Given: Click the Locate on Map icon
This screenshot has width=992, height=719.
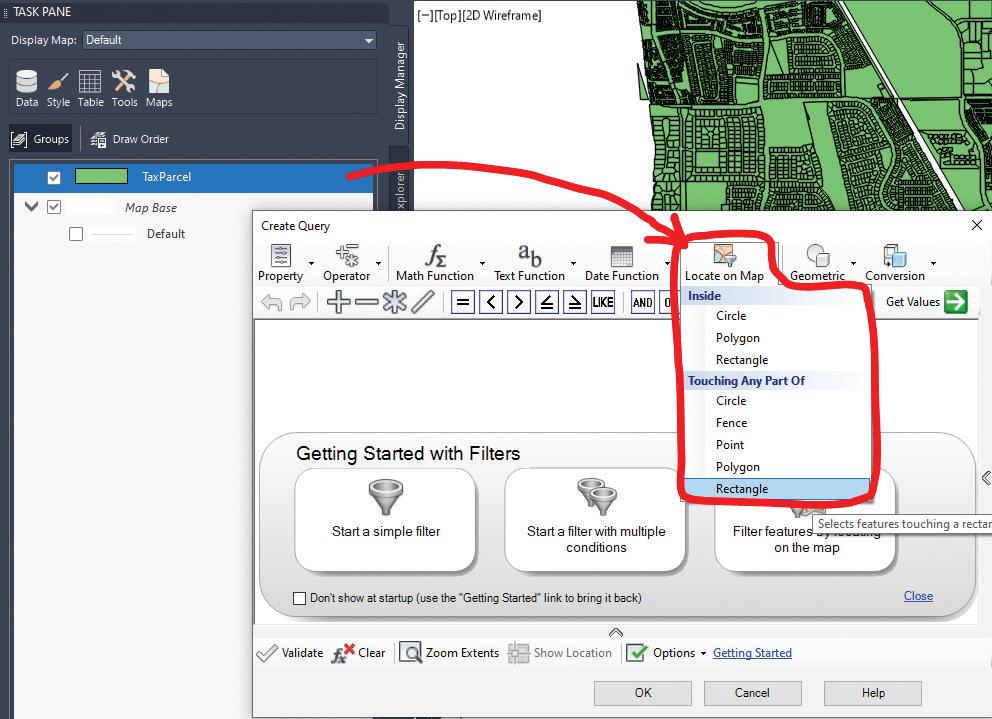Looking at the screenshot, I should click(x=724, y=256).
